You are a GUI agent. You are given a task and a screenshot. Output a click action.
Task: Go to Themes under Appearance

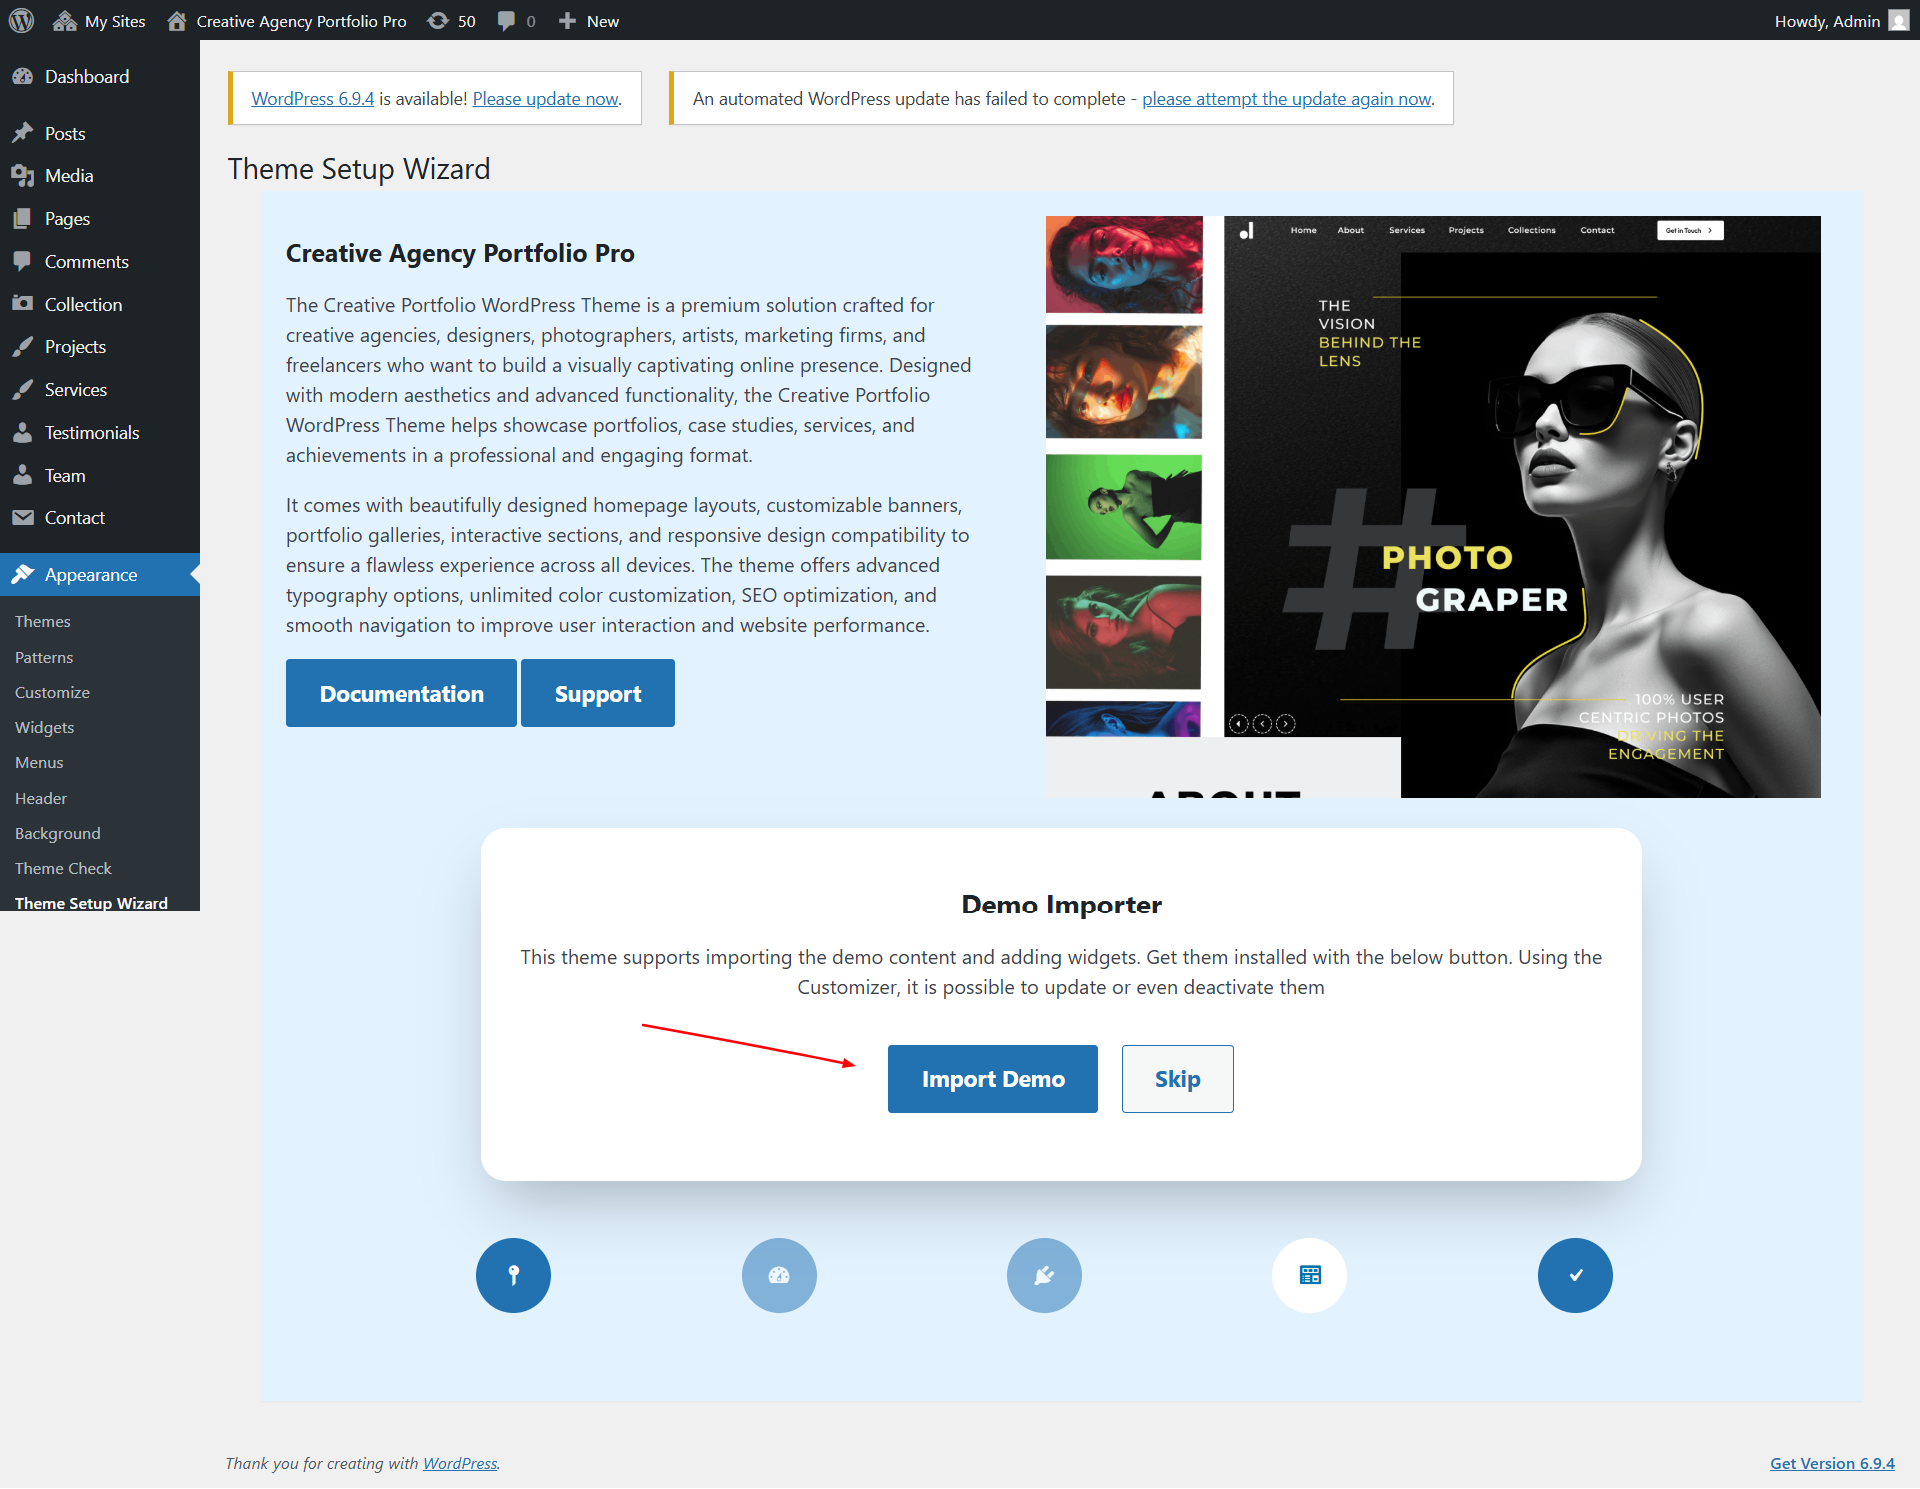click(43, 621)
